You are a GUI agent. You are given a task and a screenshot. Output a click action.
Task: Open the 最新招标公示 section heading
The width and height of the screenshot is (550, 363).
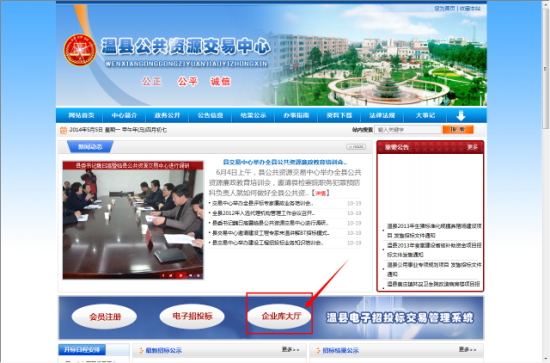coord(163,350)
